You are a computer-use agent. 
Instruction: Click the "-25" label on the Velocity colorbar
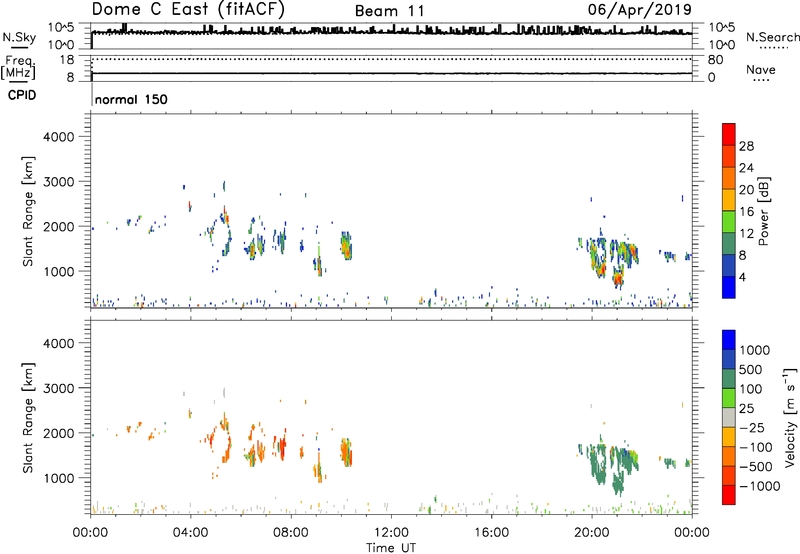(752, 428)
